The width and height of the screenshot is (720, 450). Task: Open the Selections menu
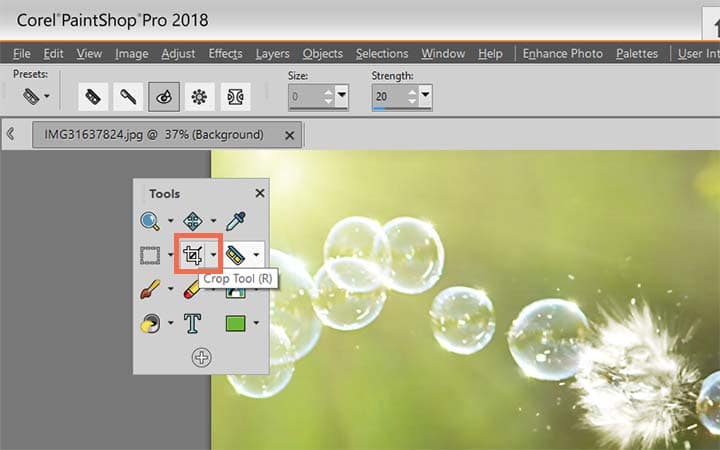pyautogui.click(x=382, y=54)
